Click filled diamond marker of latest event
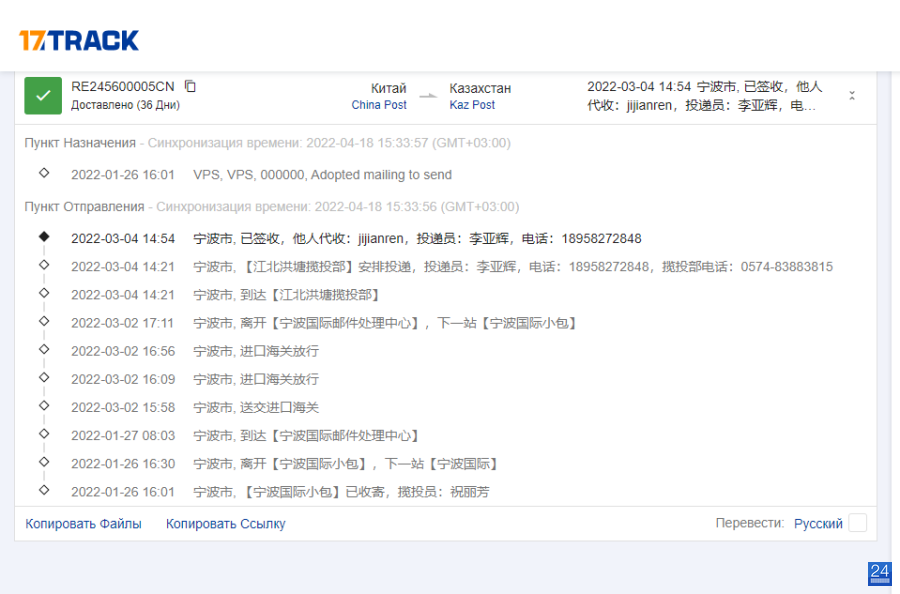The width and height of the screenshot is (900, 594). click(x=44, y=236)
